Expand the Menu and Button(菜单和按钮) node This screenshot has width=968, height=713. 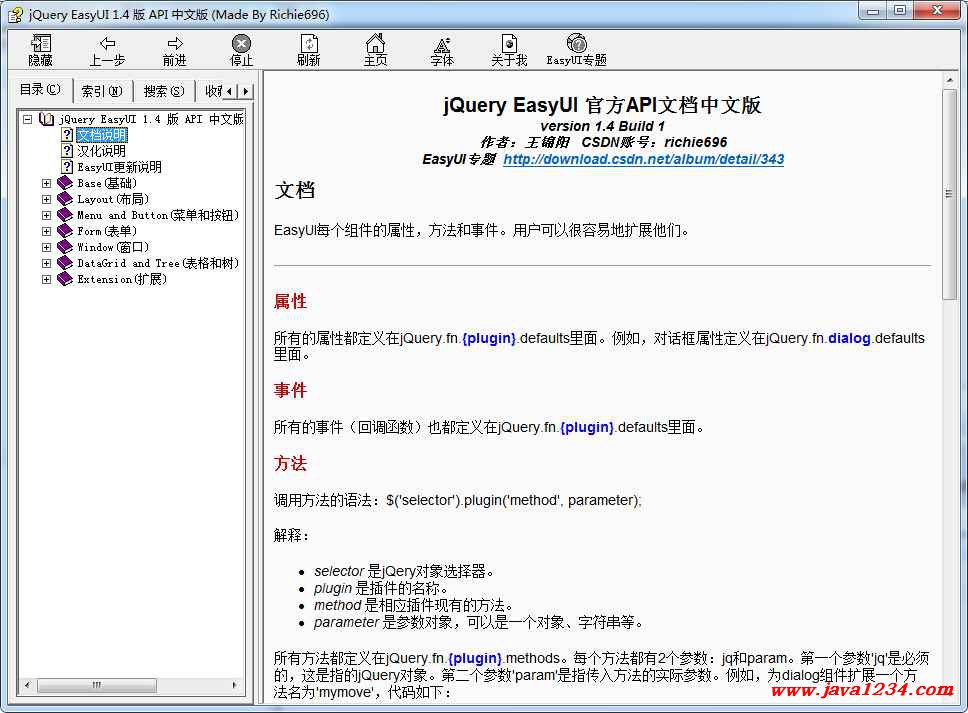(46, 215)
